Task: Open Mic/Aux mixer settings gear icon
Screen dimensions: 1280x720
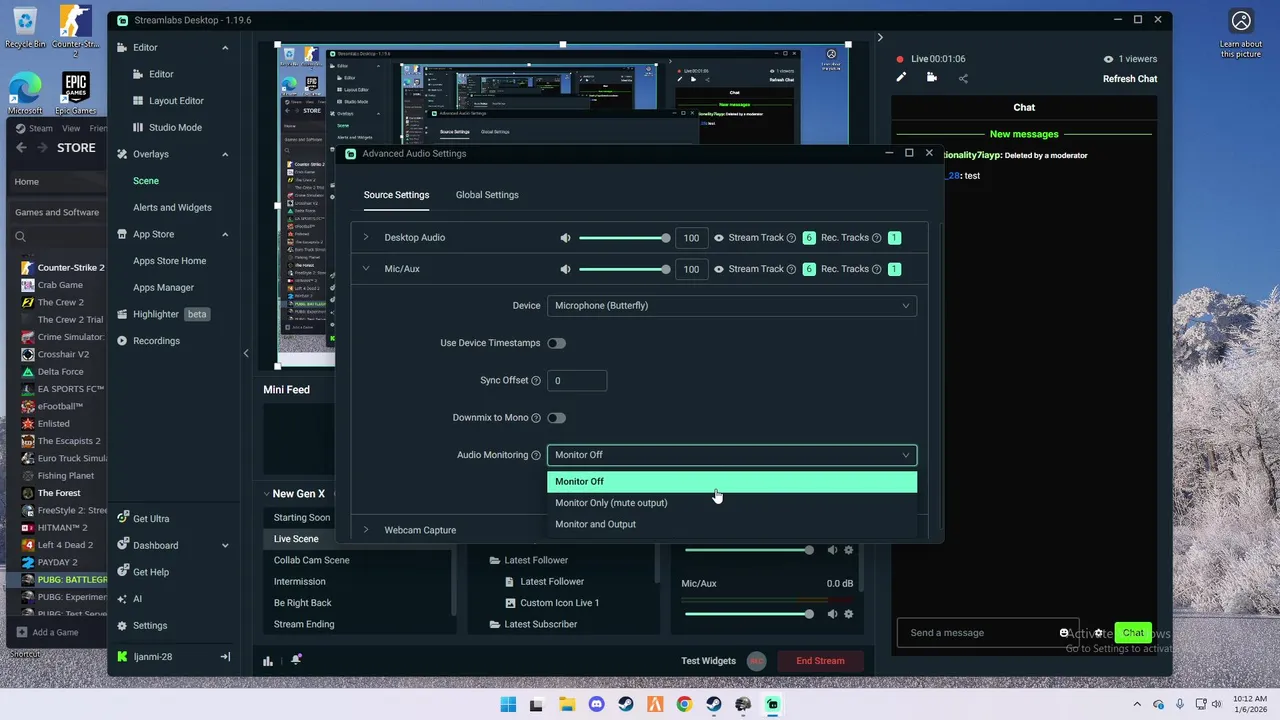Action: [849, 614]
